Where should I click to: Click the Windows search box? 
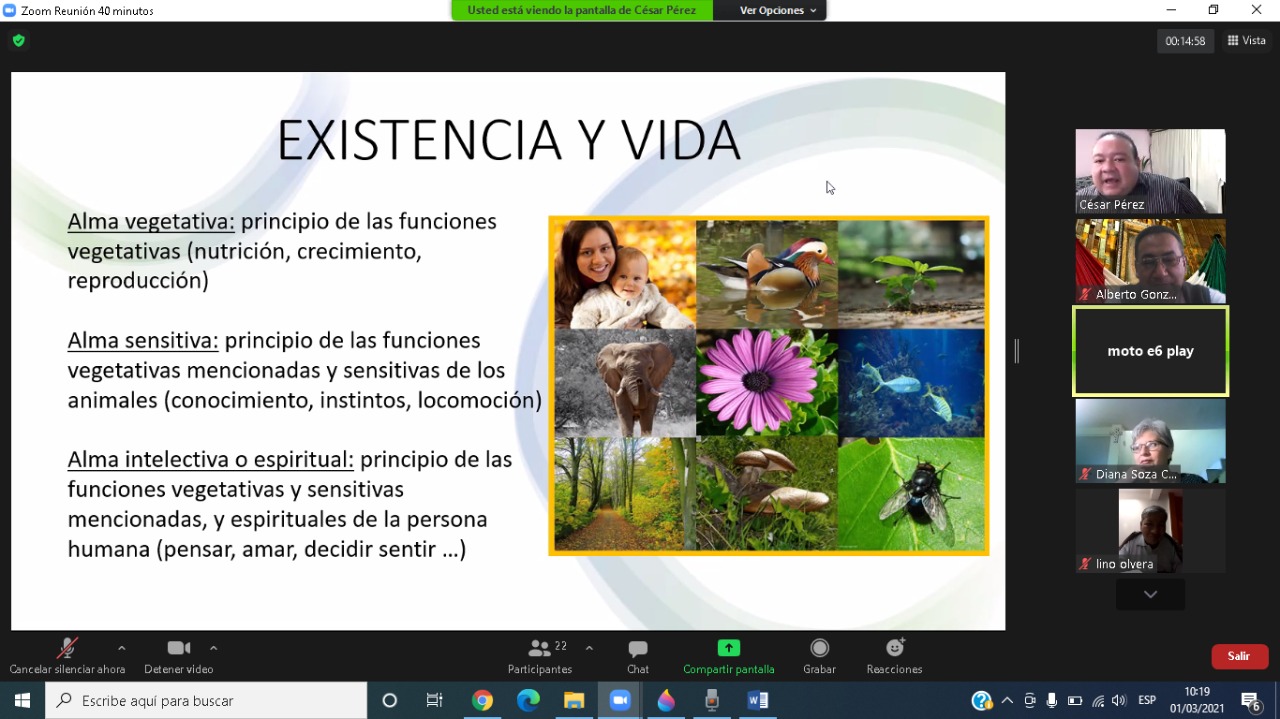(206, 701)
